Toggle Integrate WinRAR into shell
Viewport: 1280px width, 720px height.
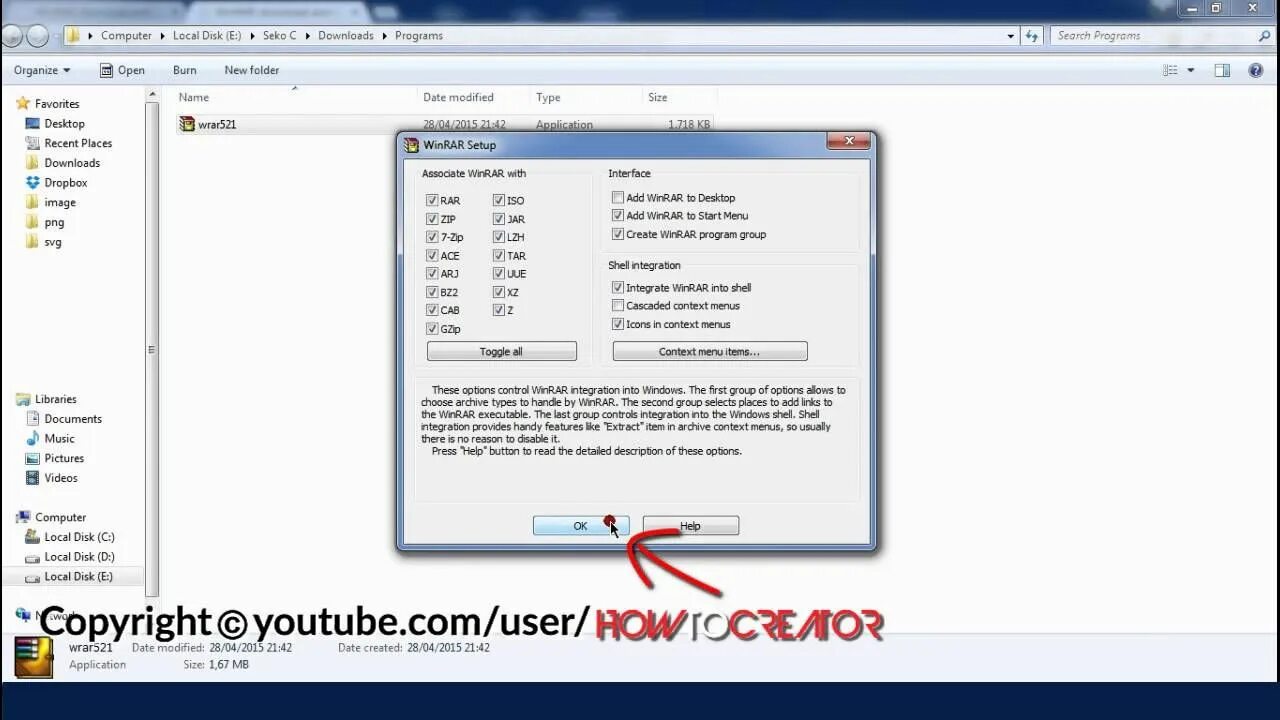(x=618, y=288)
